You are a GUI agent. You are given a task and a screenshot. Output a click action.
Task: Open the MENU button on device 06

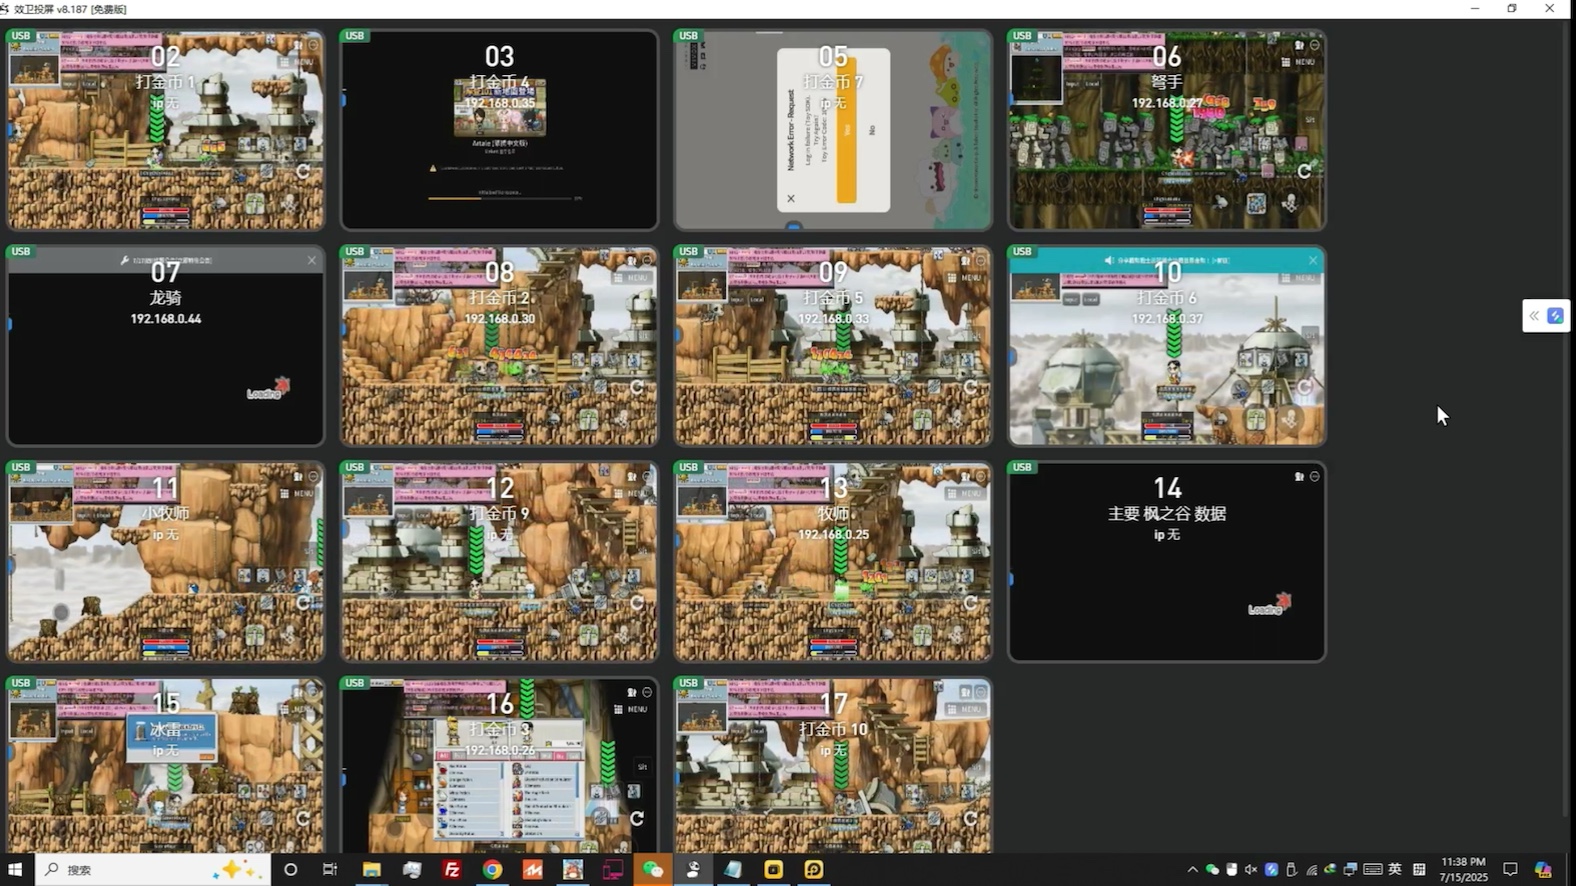click(x=1299, y=62)
